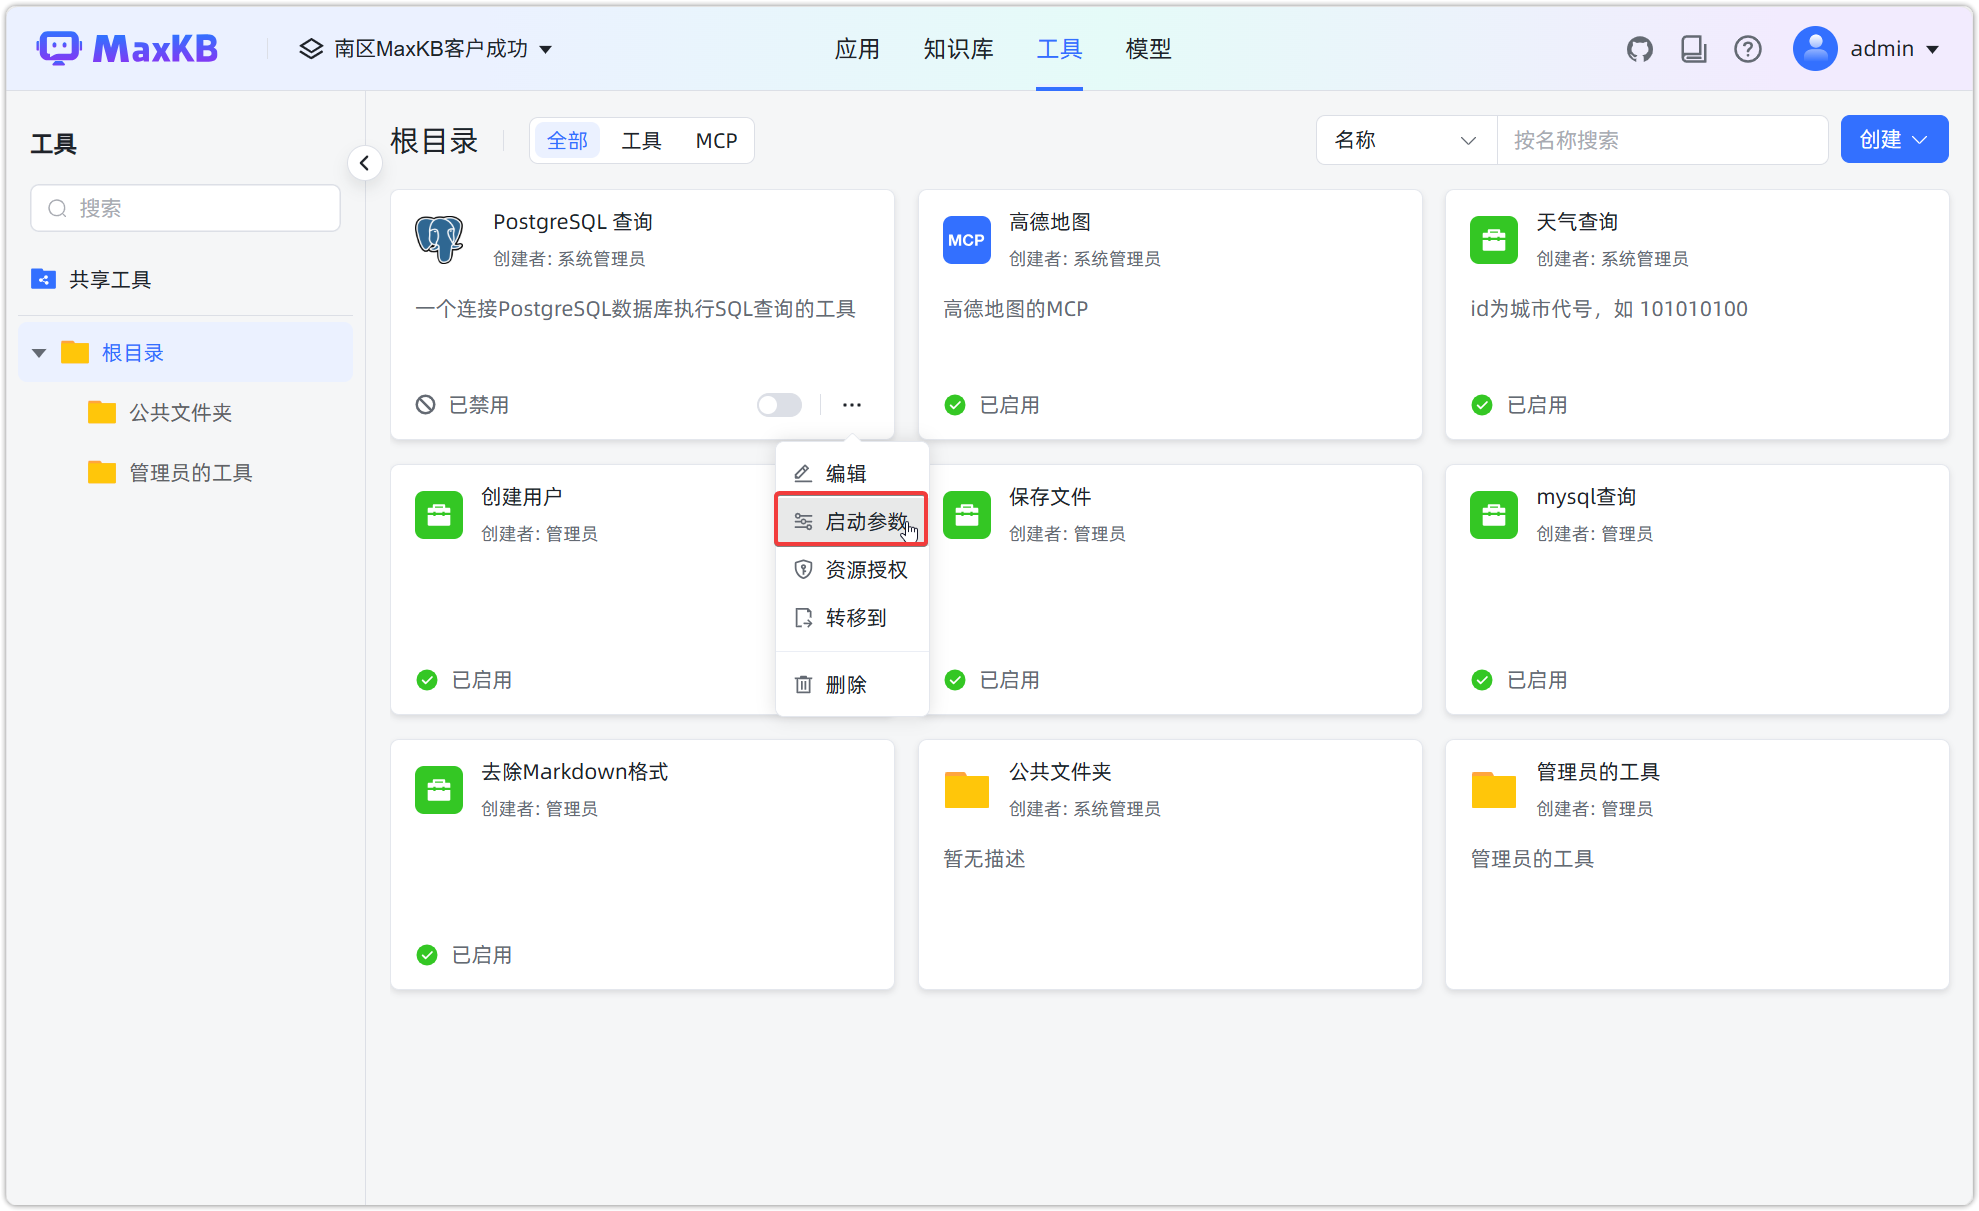Open the help icon in top bar
Screen dimensions: 1979x1211
[x=1747, y=48]
